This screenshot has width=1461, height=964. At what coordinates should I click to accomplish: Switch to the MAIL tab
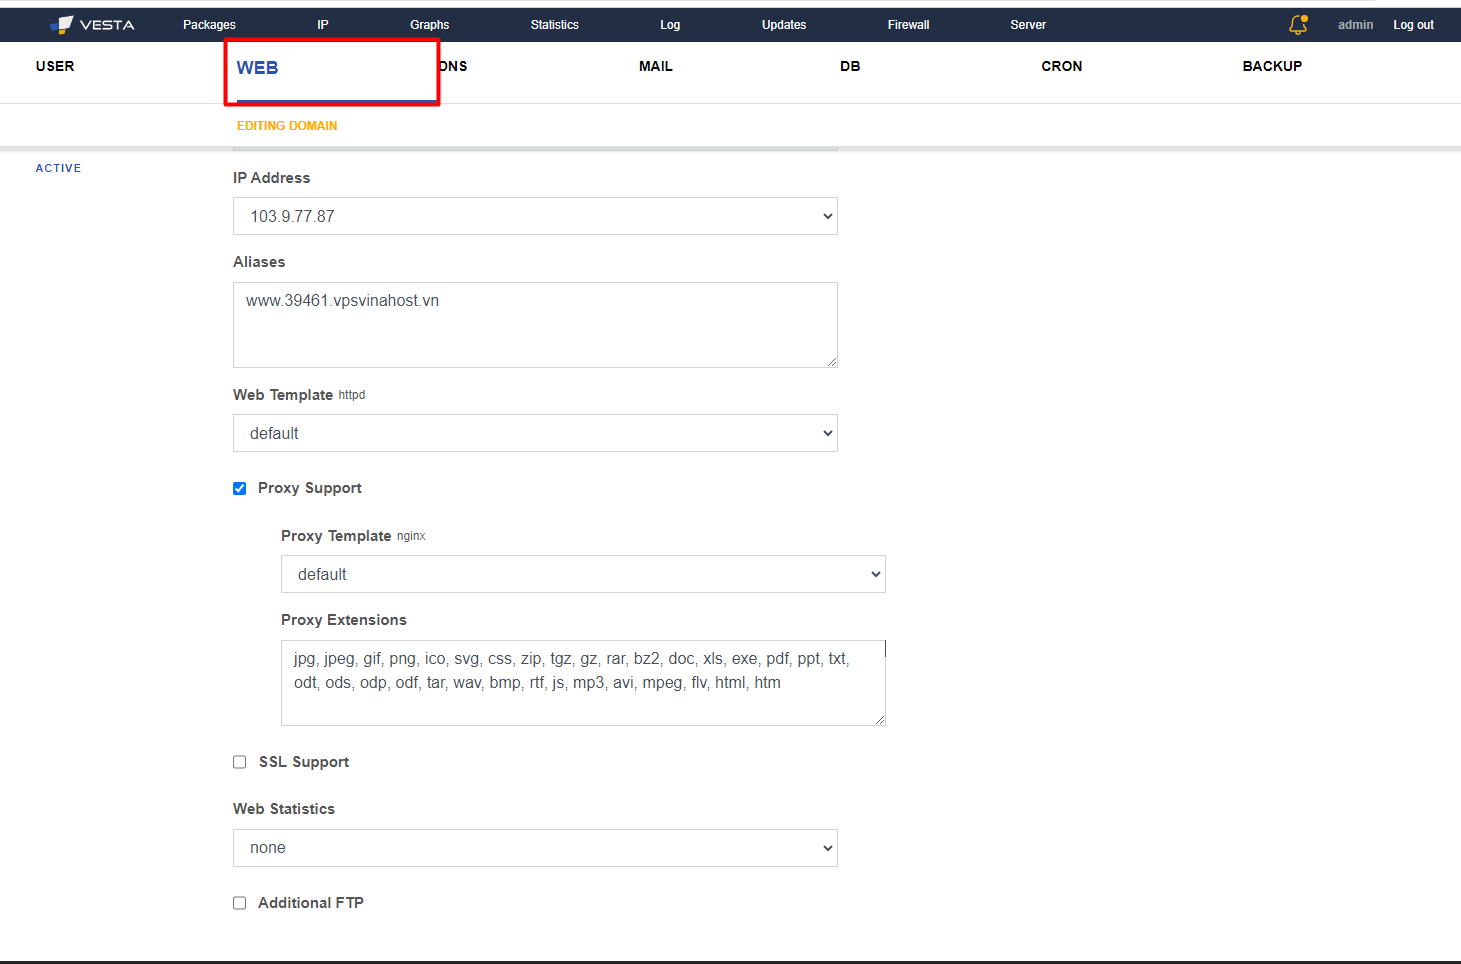tap(656, 66)
